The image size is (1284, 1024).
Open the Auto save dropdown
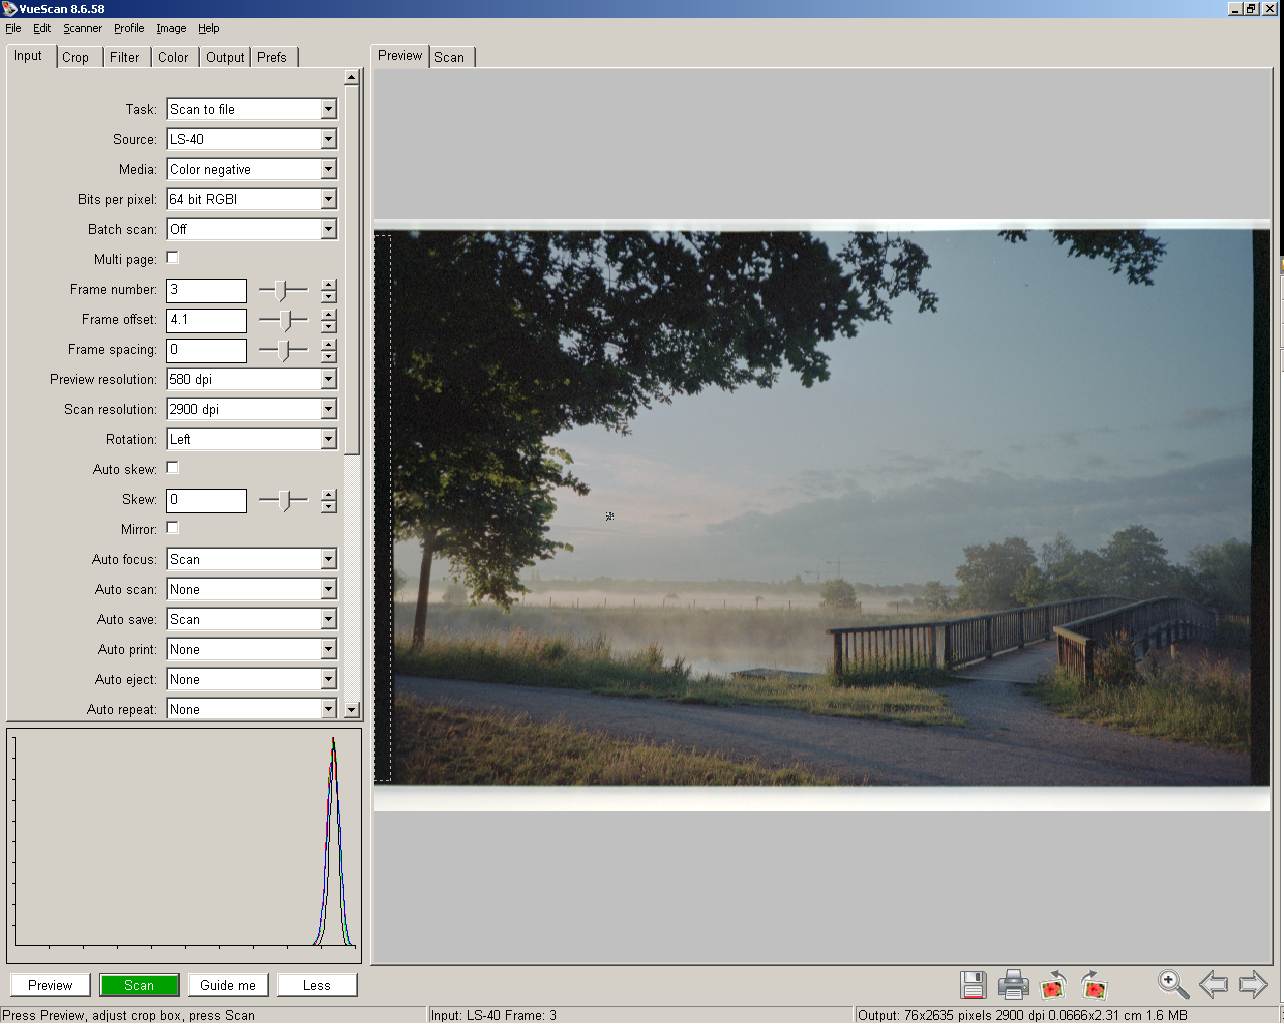tap(251, 619)
